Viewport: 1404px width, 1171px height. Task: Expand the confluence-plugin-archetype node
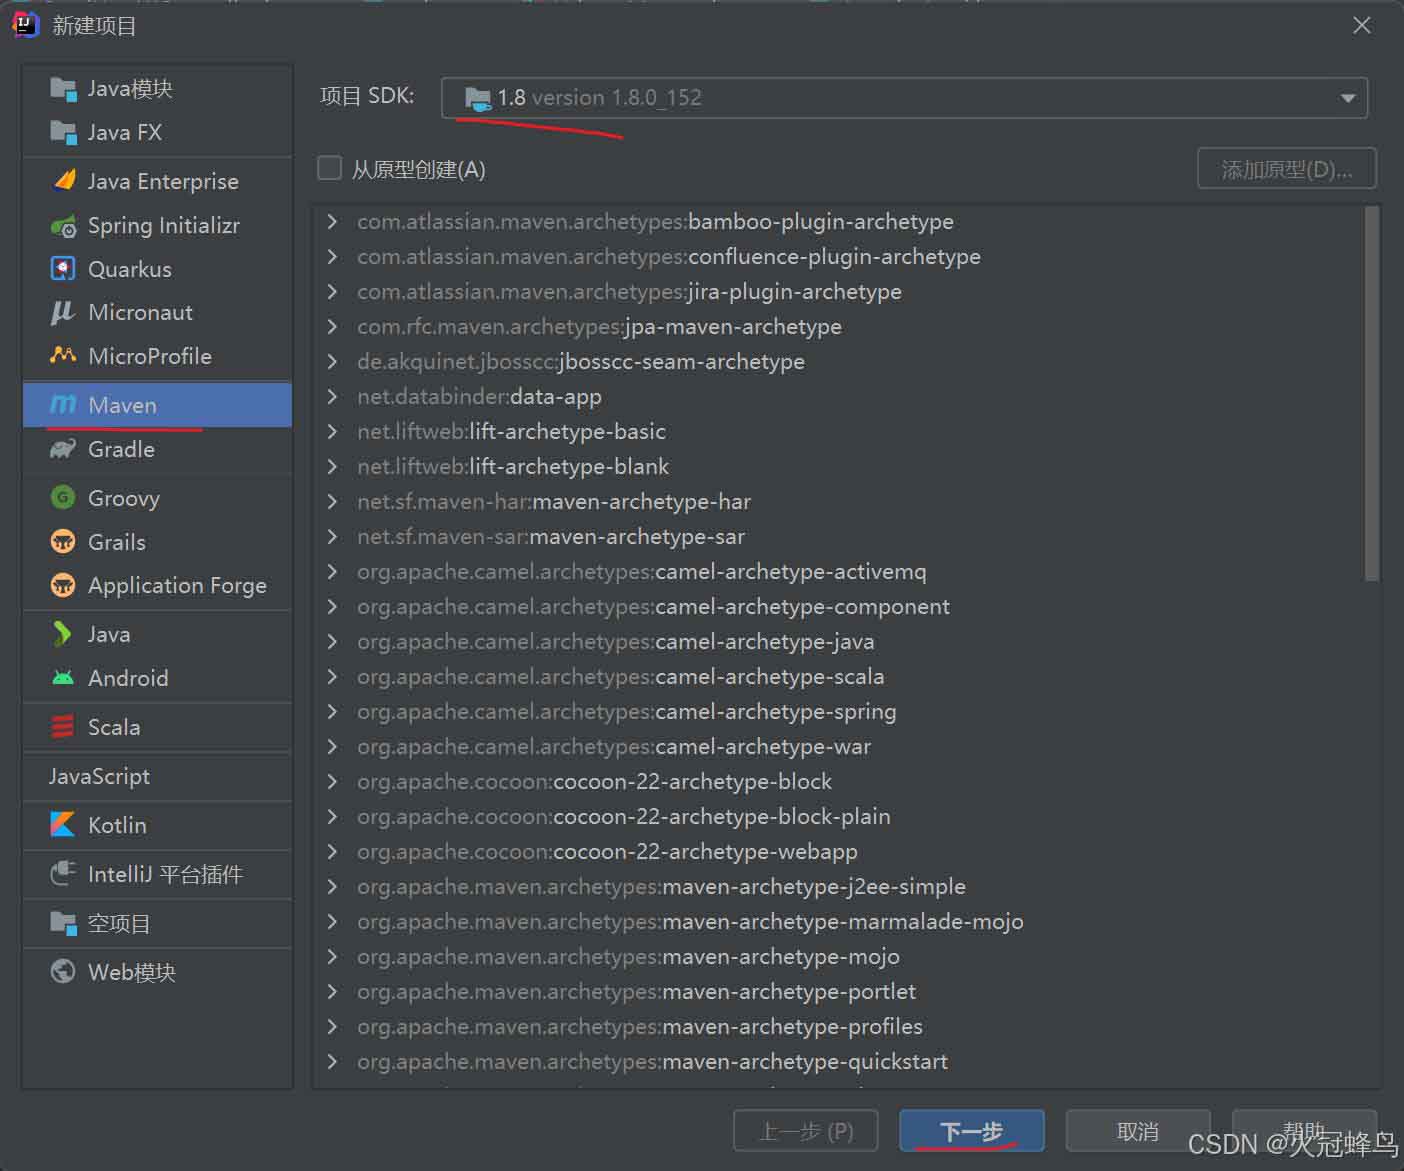(x=332, y=256)
